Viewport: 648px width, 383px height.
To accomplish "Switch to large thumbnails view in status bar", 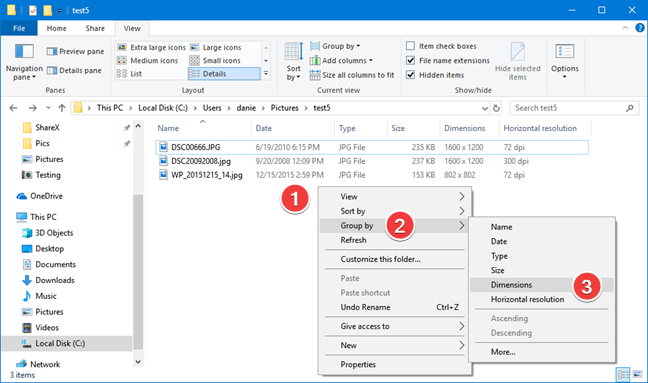I will tap(637, 374).
